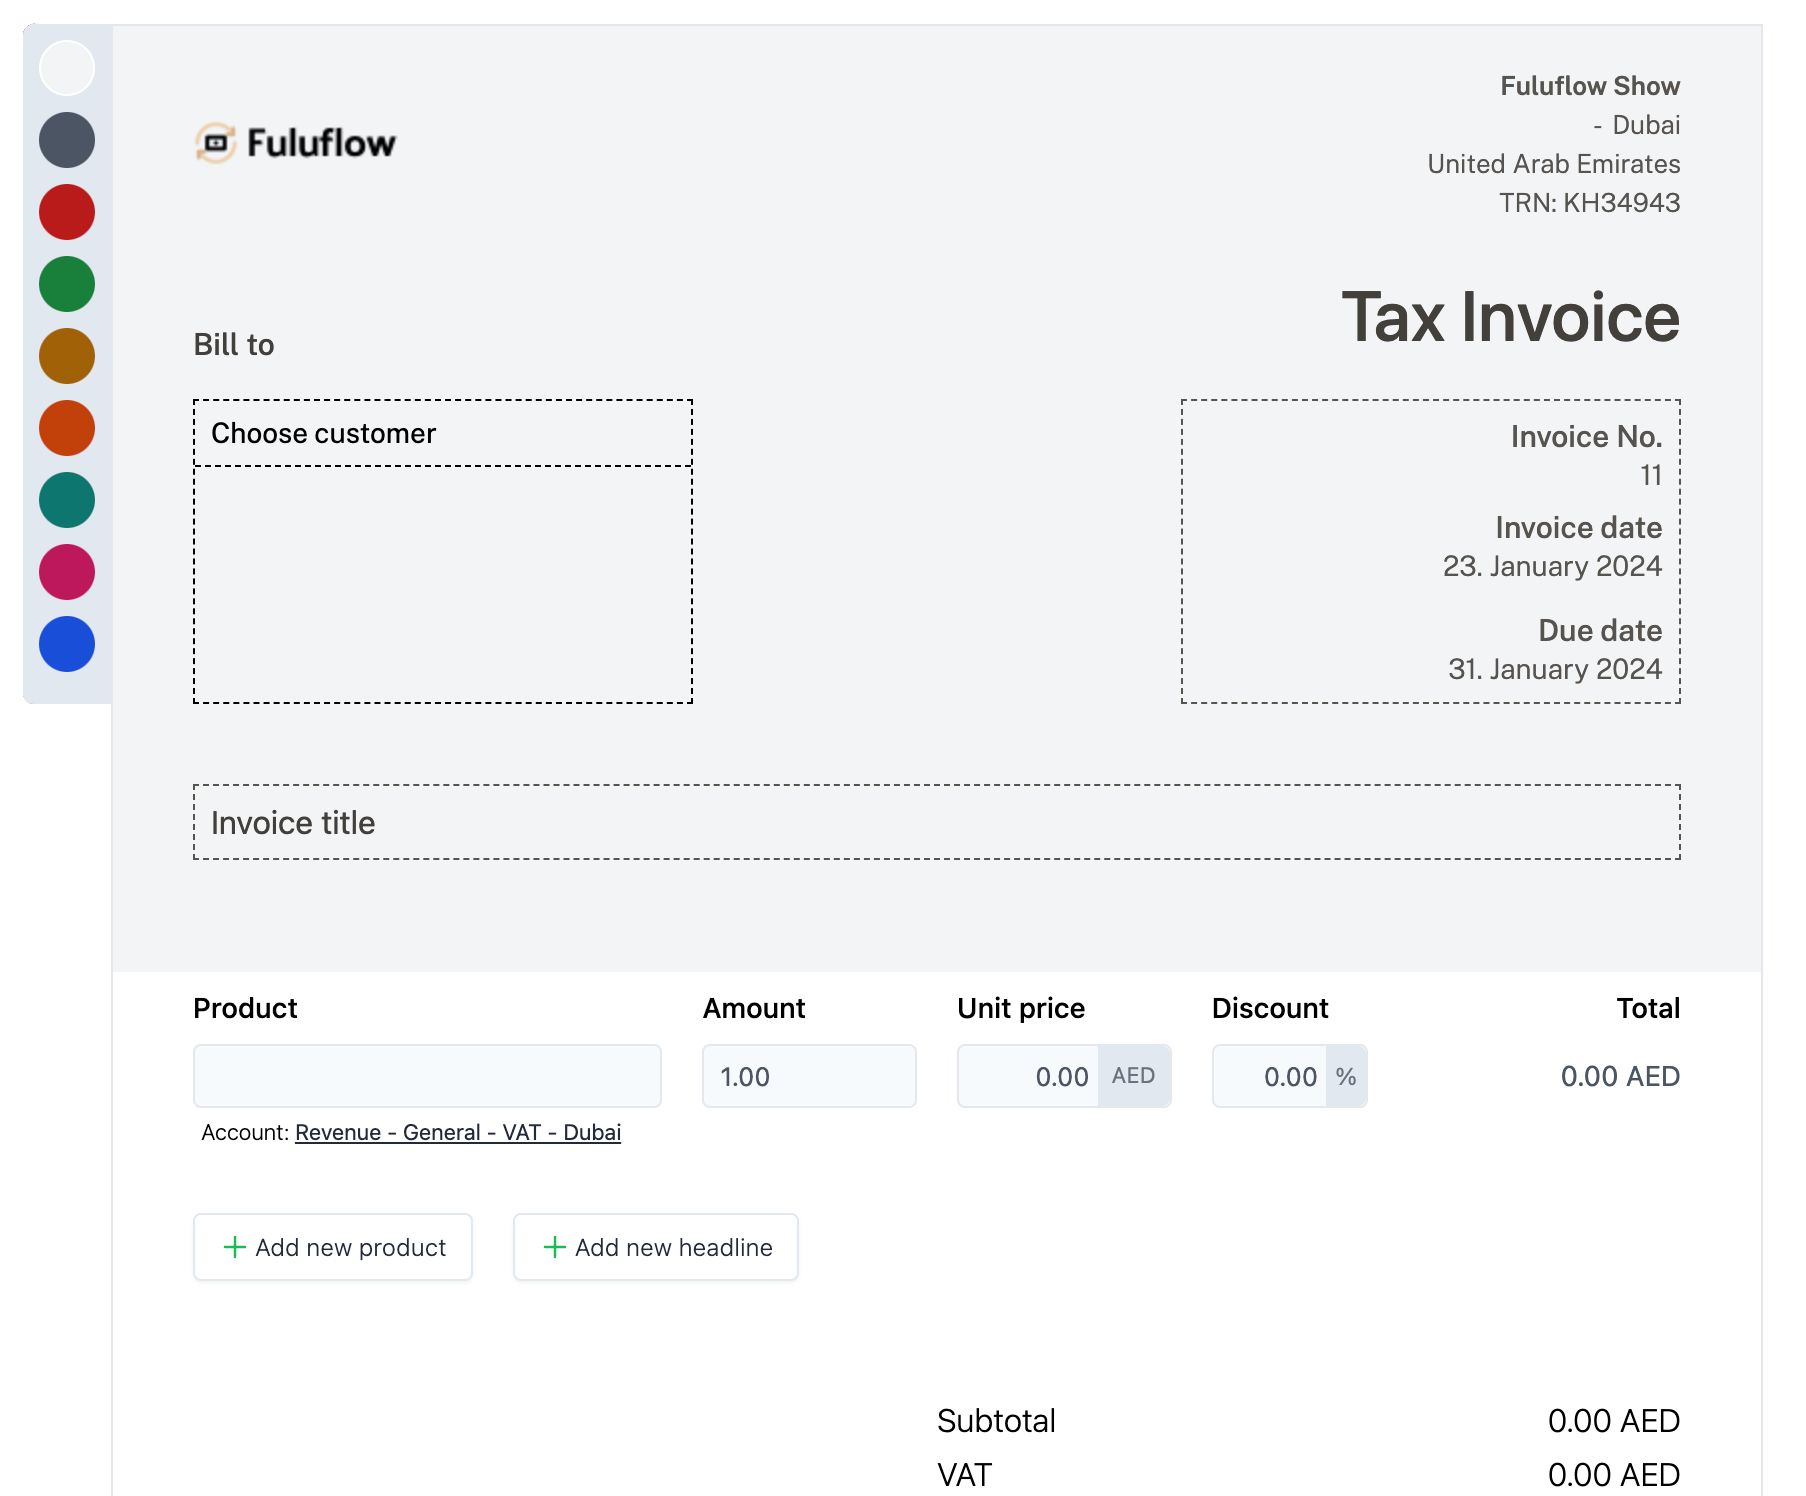This screenshot has width=1806, height=1496.
Task: Click the Invoice title field
Action: (x=936, y=822)
